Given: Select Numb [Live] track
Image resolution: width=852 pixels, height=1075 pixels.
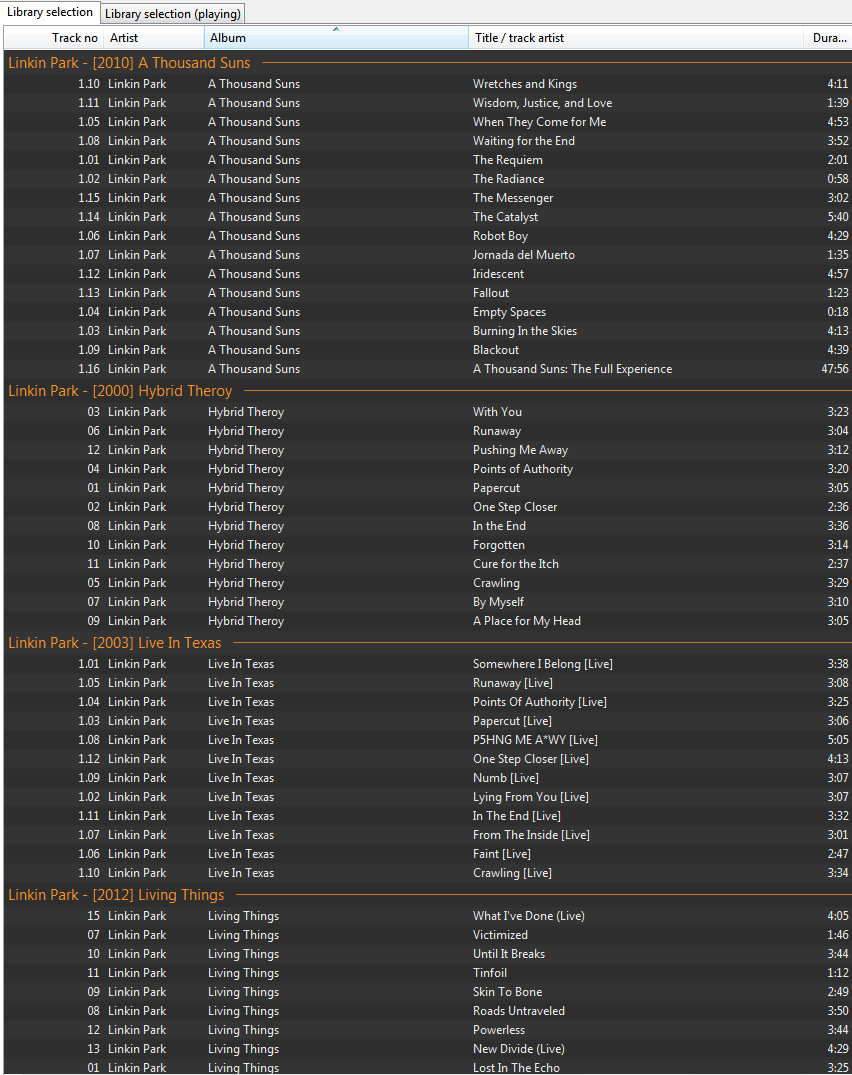Looking at the screenshot, I should coord(428,778).
